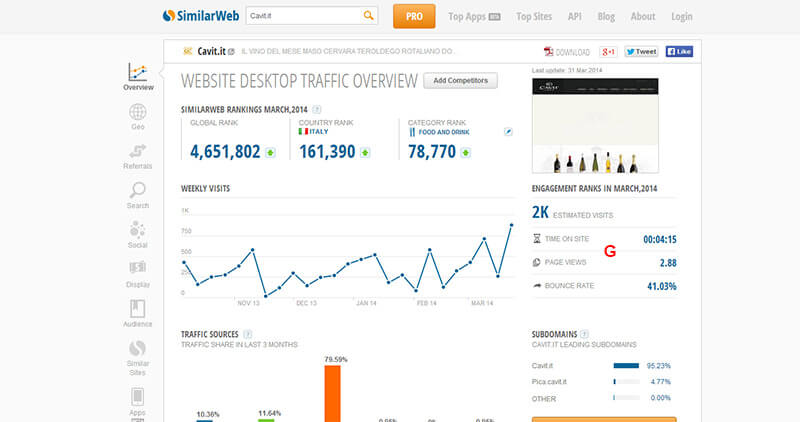Click the edit icon by Category Rank
The width and height of the screenshot is (800, 422).
(508, 132)
